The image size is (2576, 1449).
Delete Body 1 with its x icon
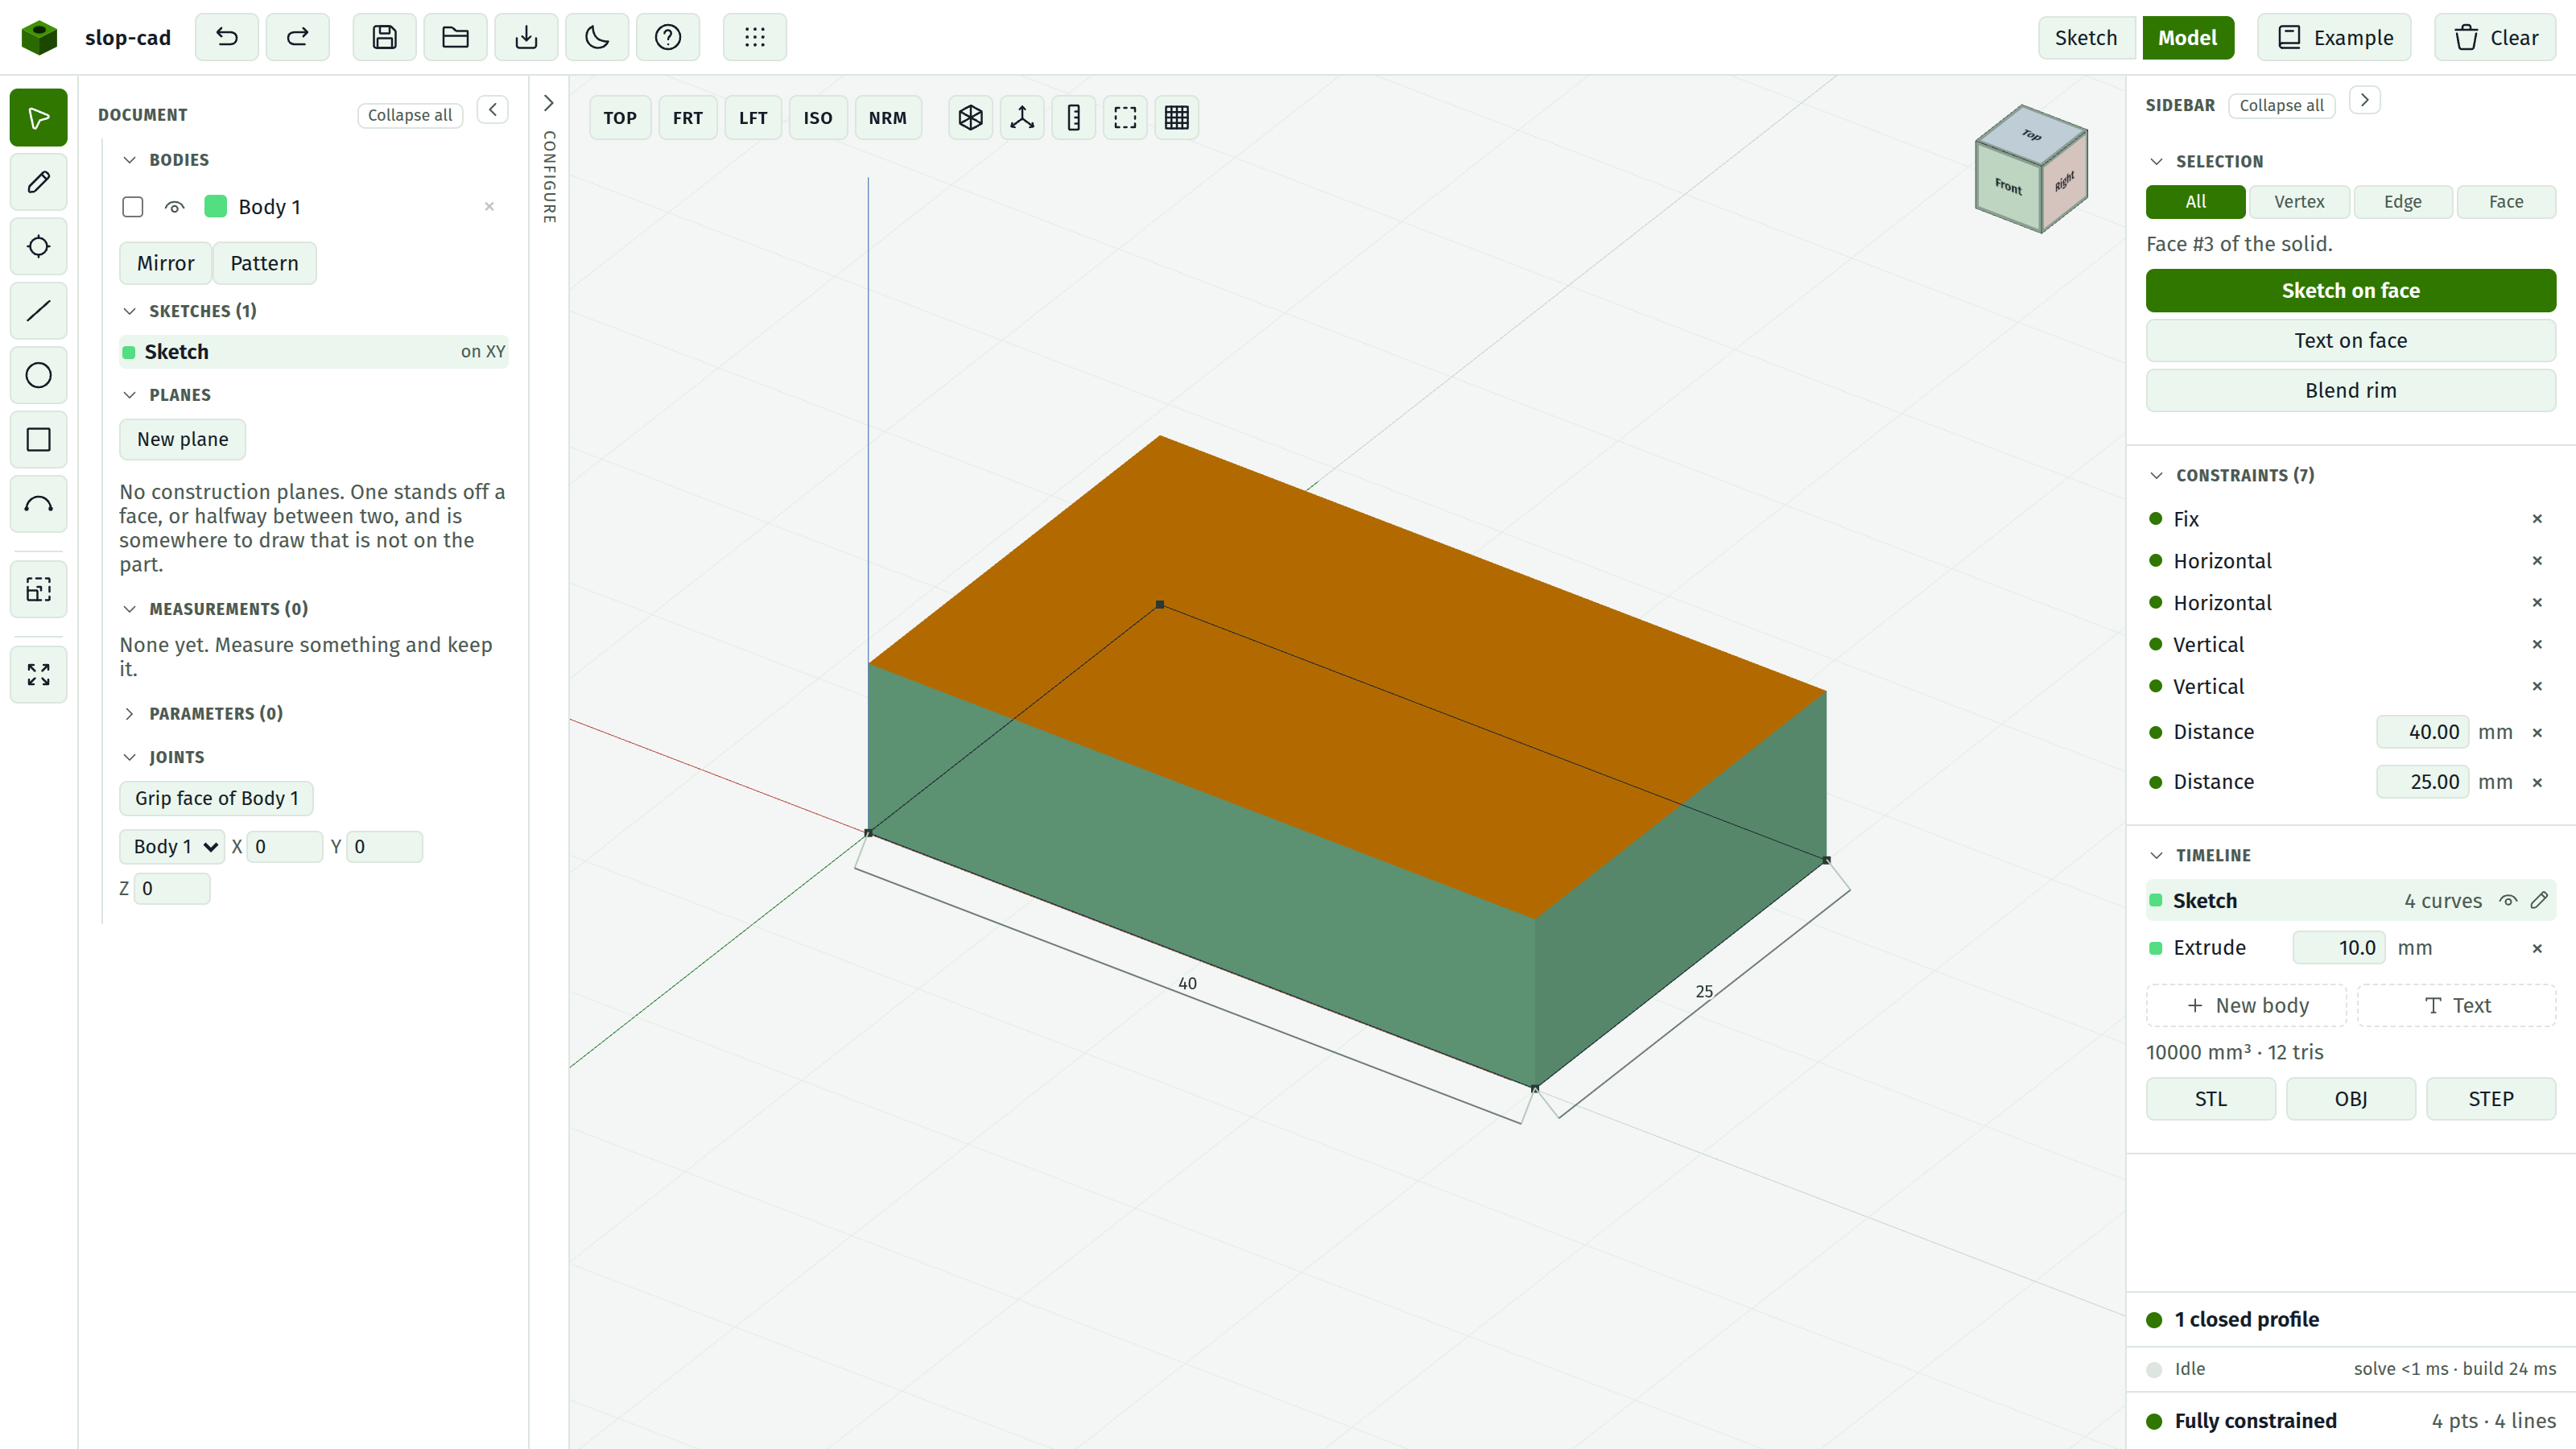[x=489, y=207]
